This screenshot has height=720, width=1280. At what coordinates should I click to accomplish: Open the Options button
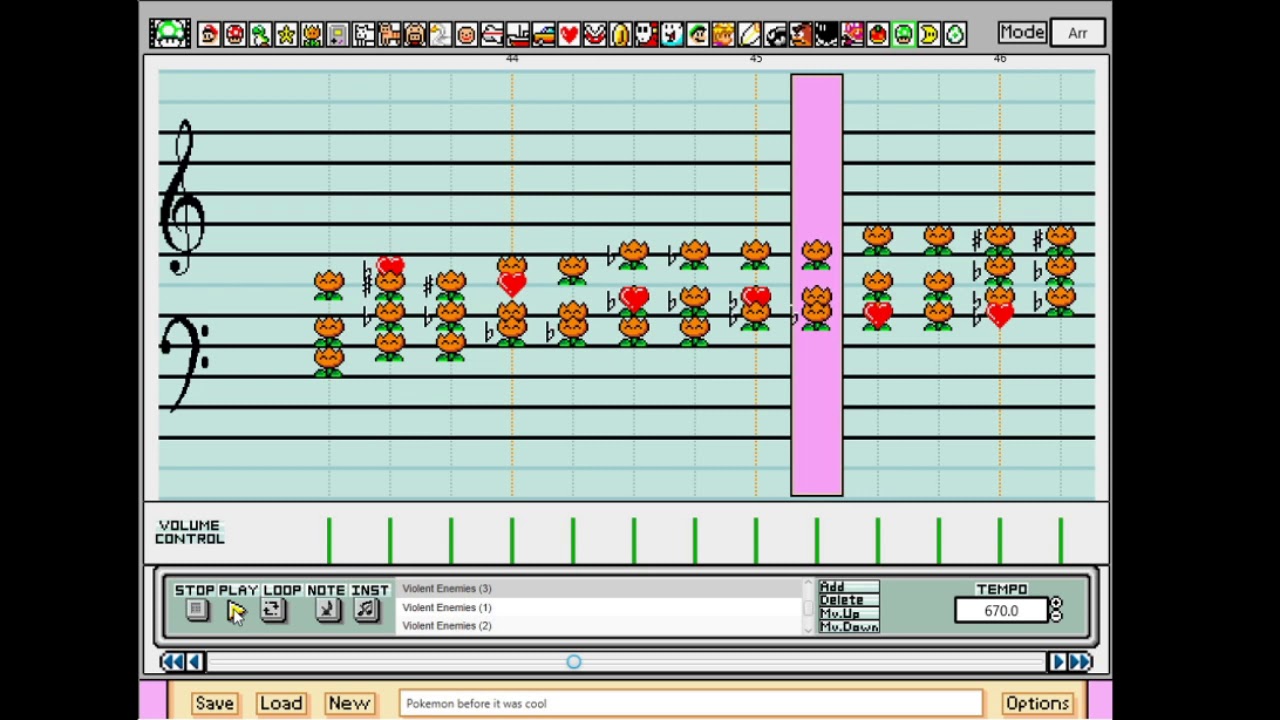[x=1037, y=703]
